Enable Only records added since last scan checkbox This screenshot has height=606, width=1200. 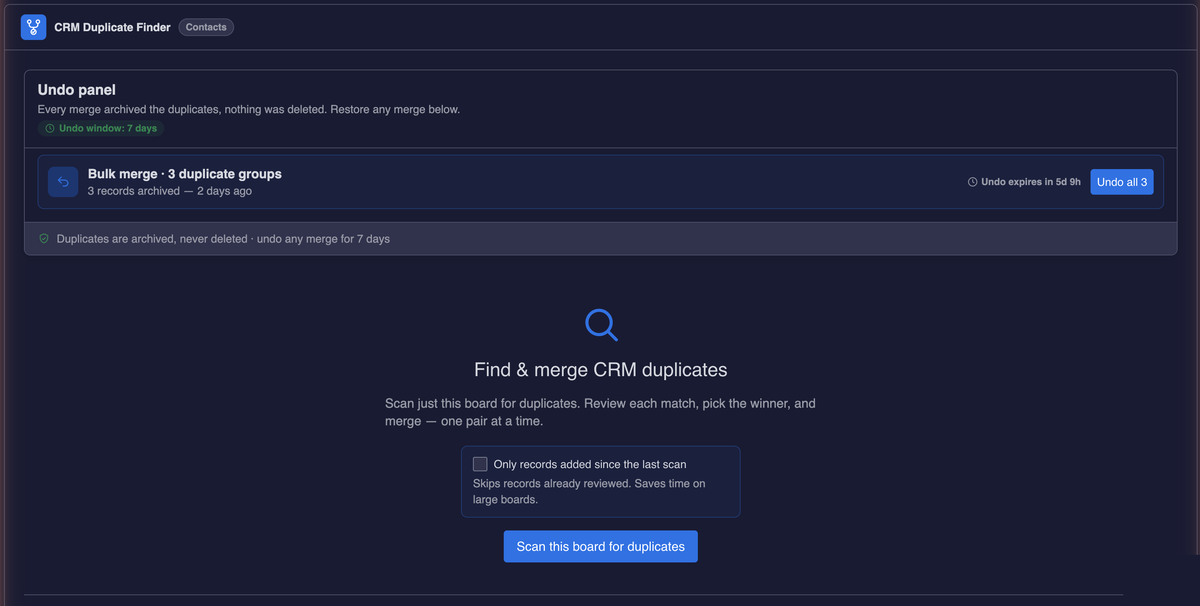480,464
